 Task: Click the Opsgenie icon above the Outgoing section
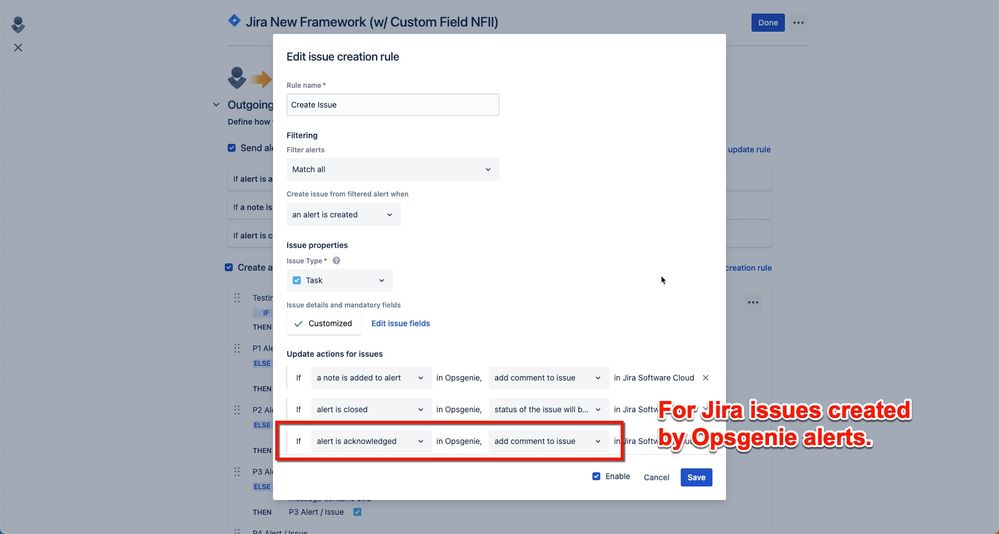(x=237, y=78)
